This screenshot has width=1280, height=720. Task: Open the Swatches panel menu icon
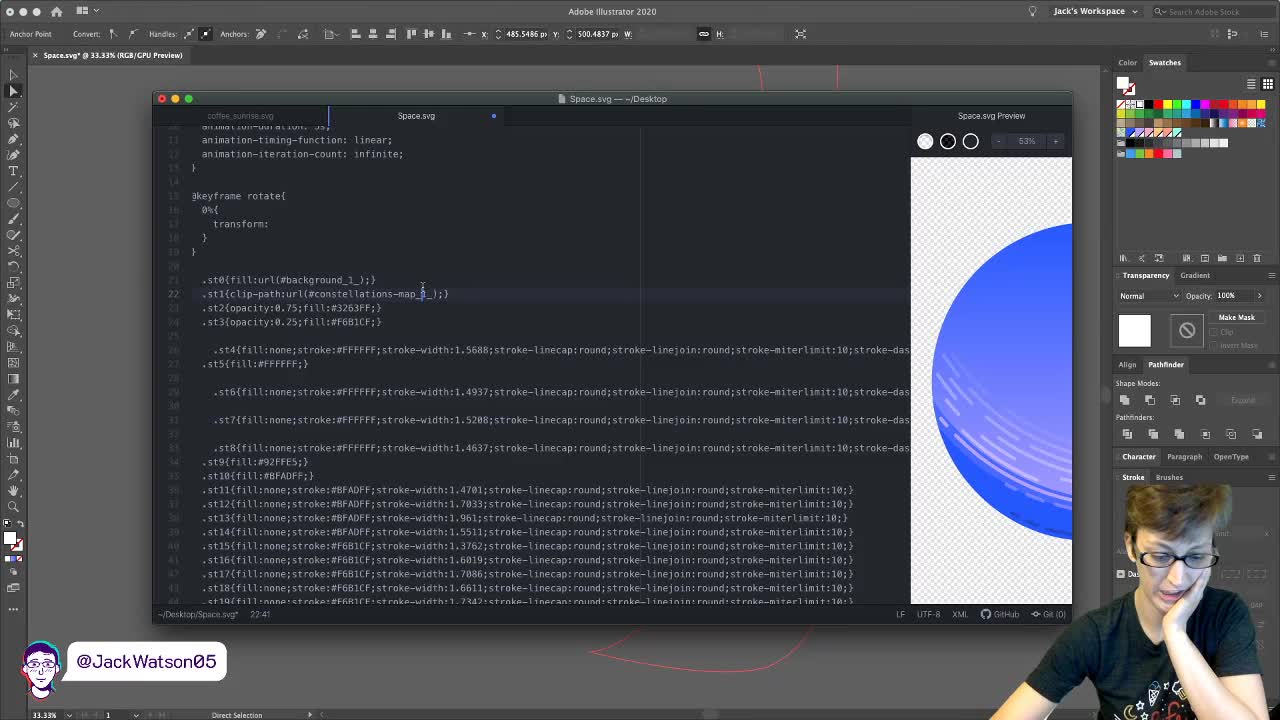point(1270,62)
